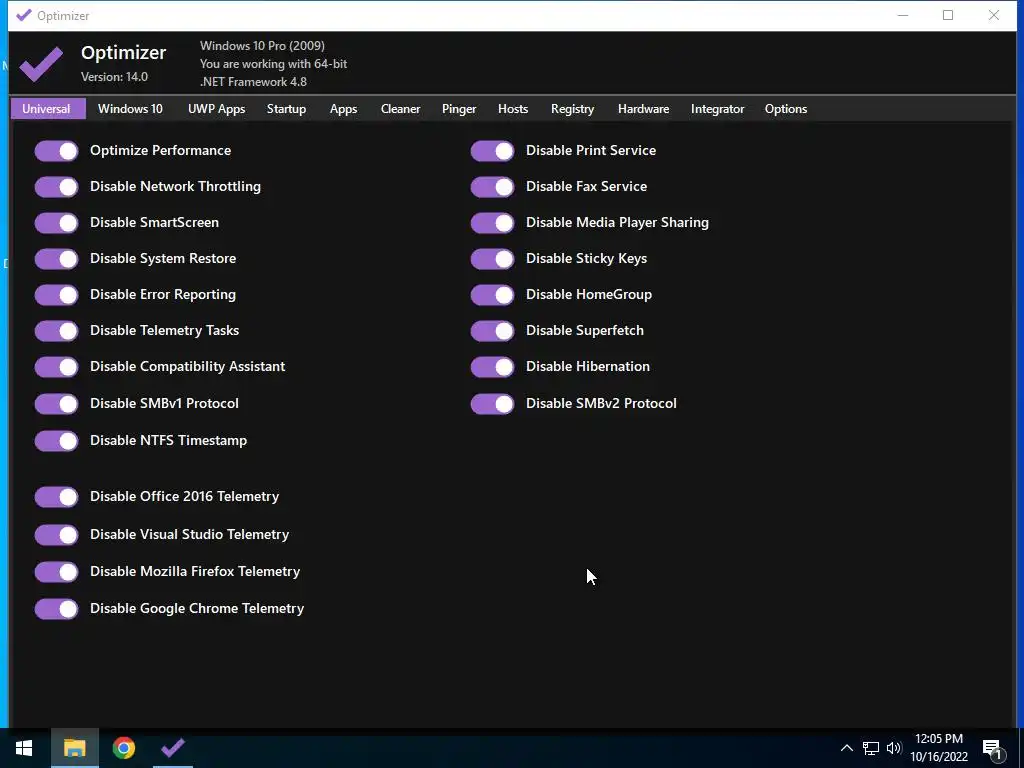
Task: Open the Windows Start menu
Action: pos(24,748)
